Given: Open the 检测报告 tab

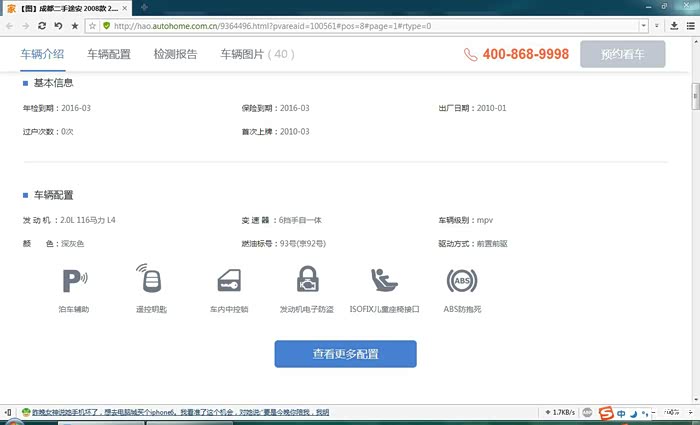Looking at the screenshot, I should tap(175, 54).
